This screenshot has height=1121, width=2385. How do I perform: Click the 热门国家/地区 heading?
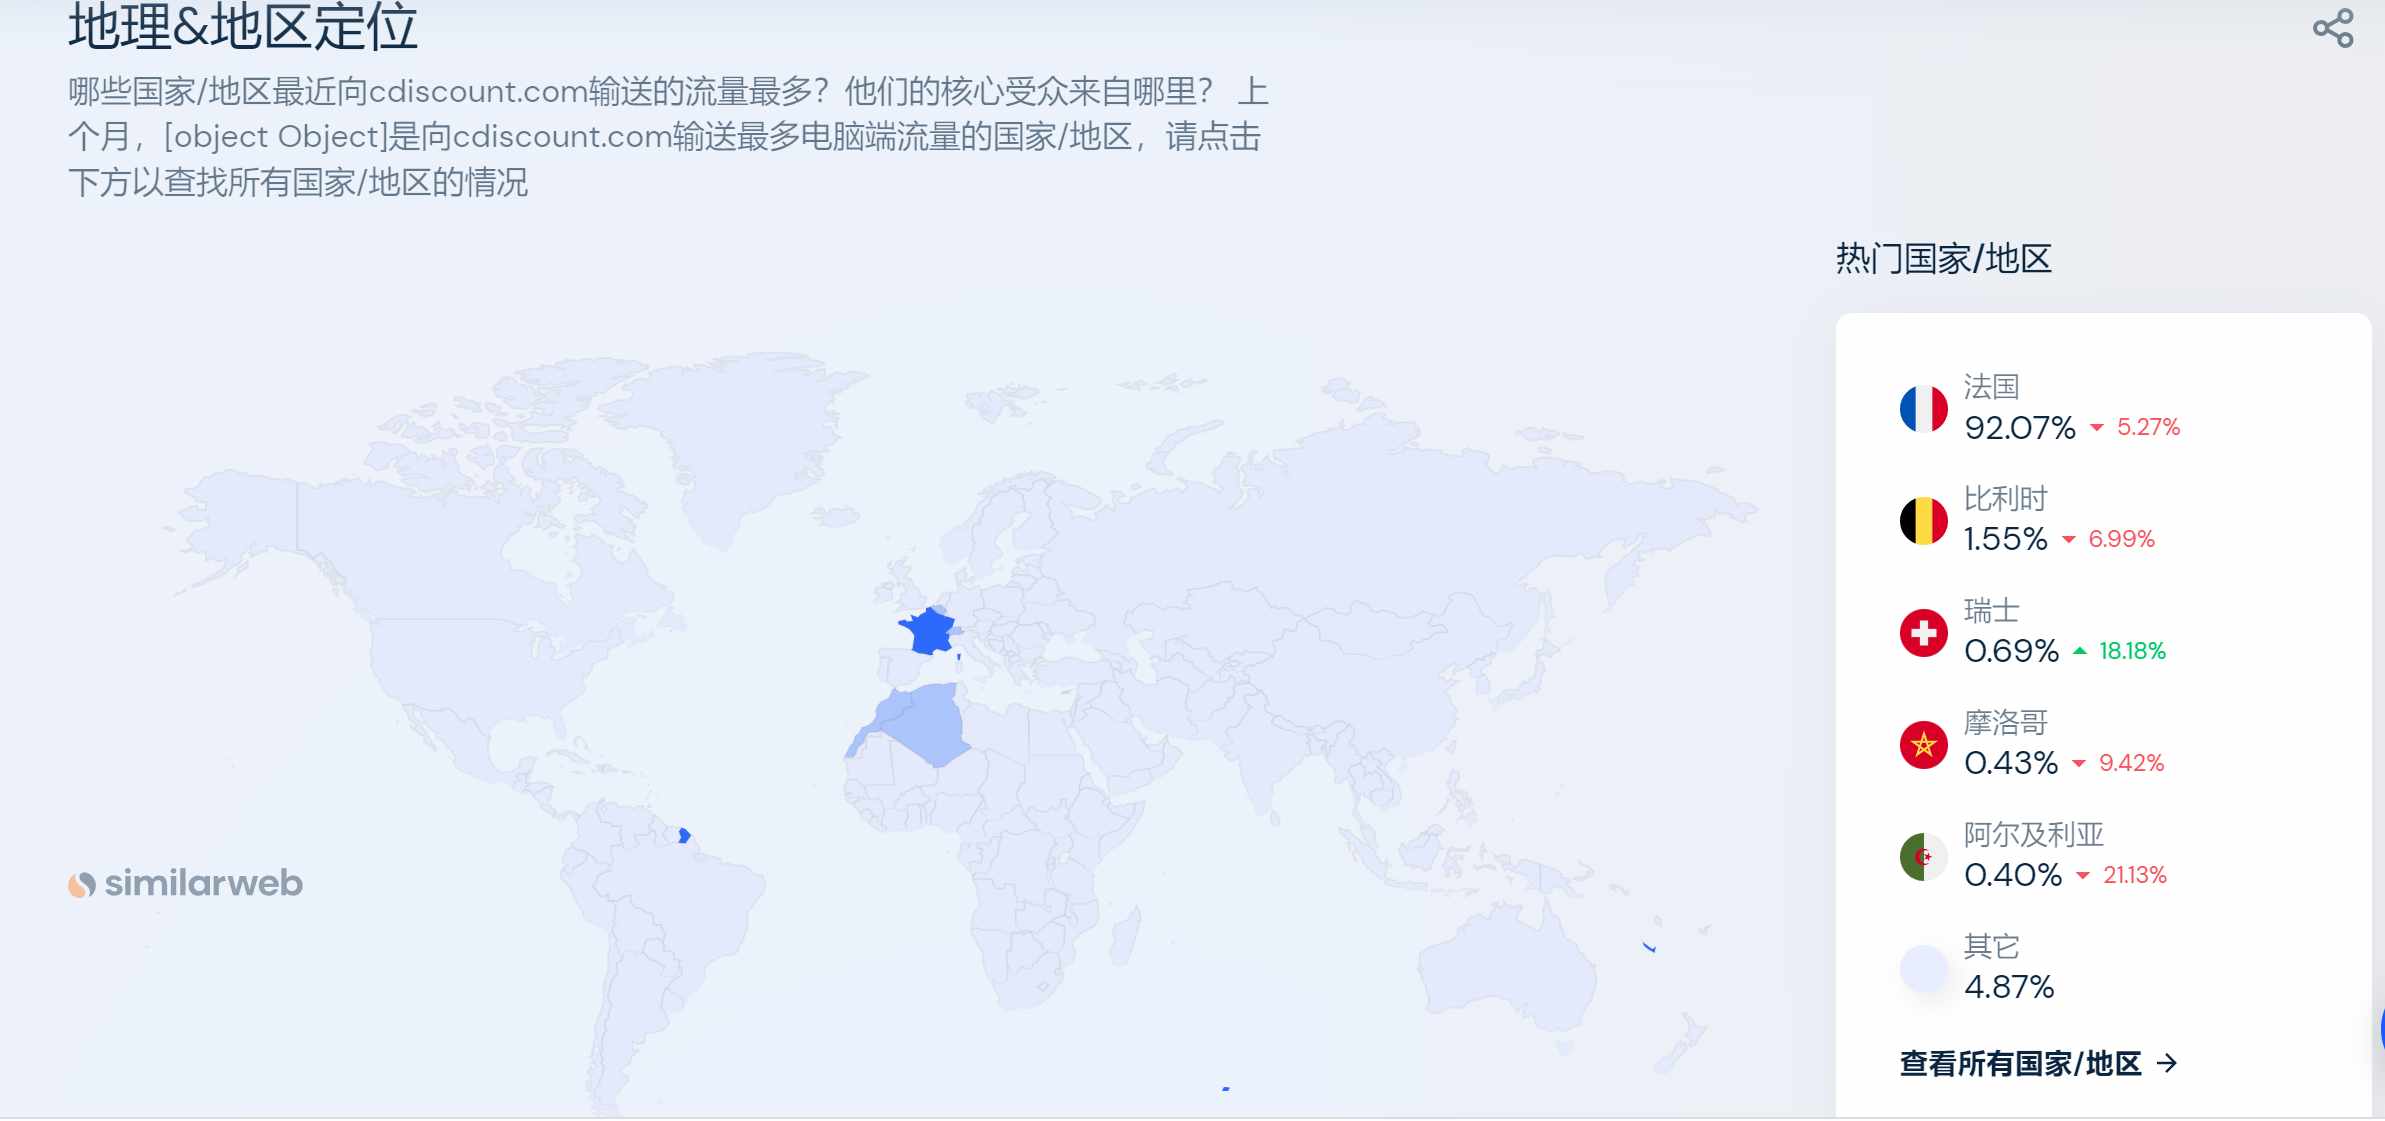(1943, 259)
